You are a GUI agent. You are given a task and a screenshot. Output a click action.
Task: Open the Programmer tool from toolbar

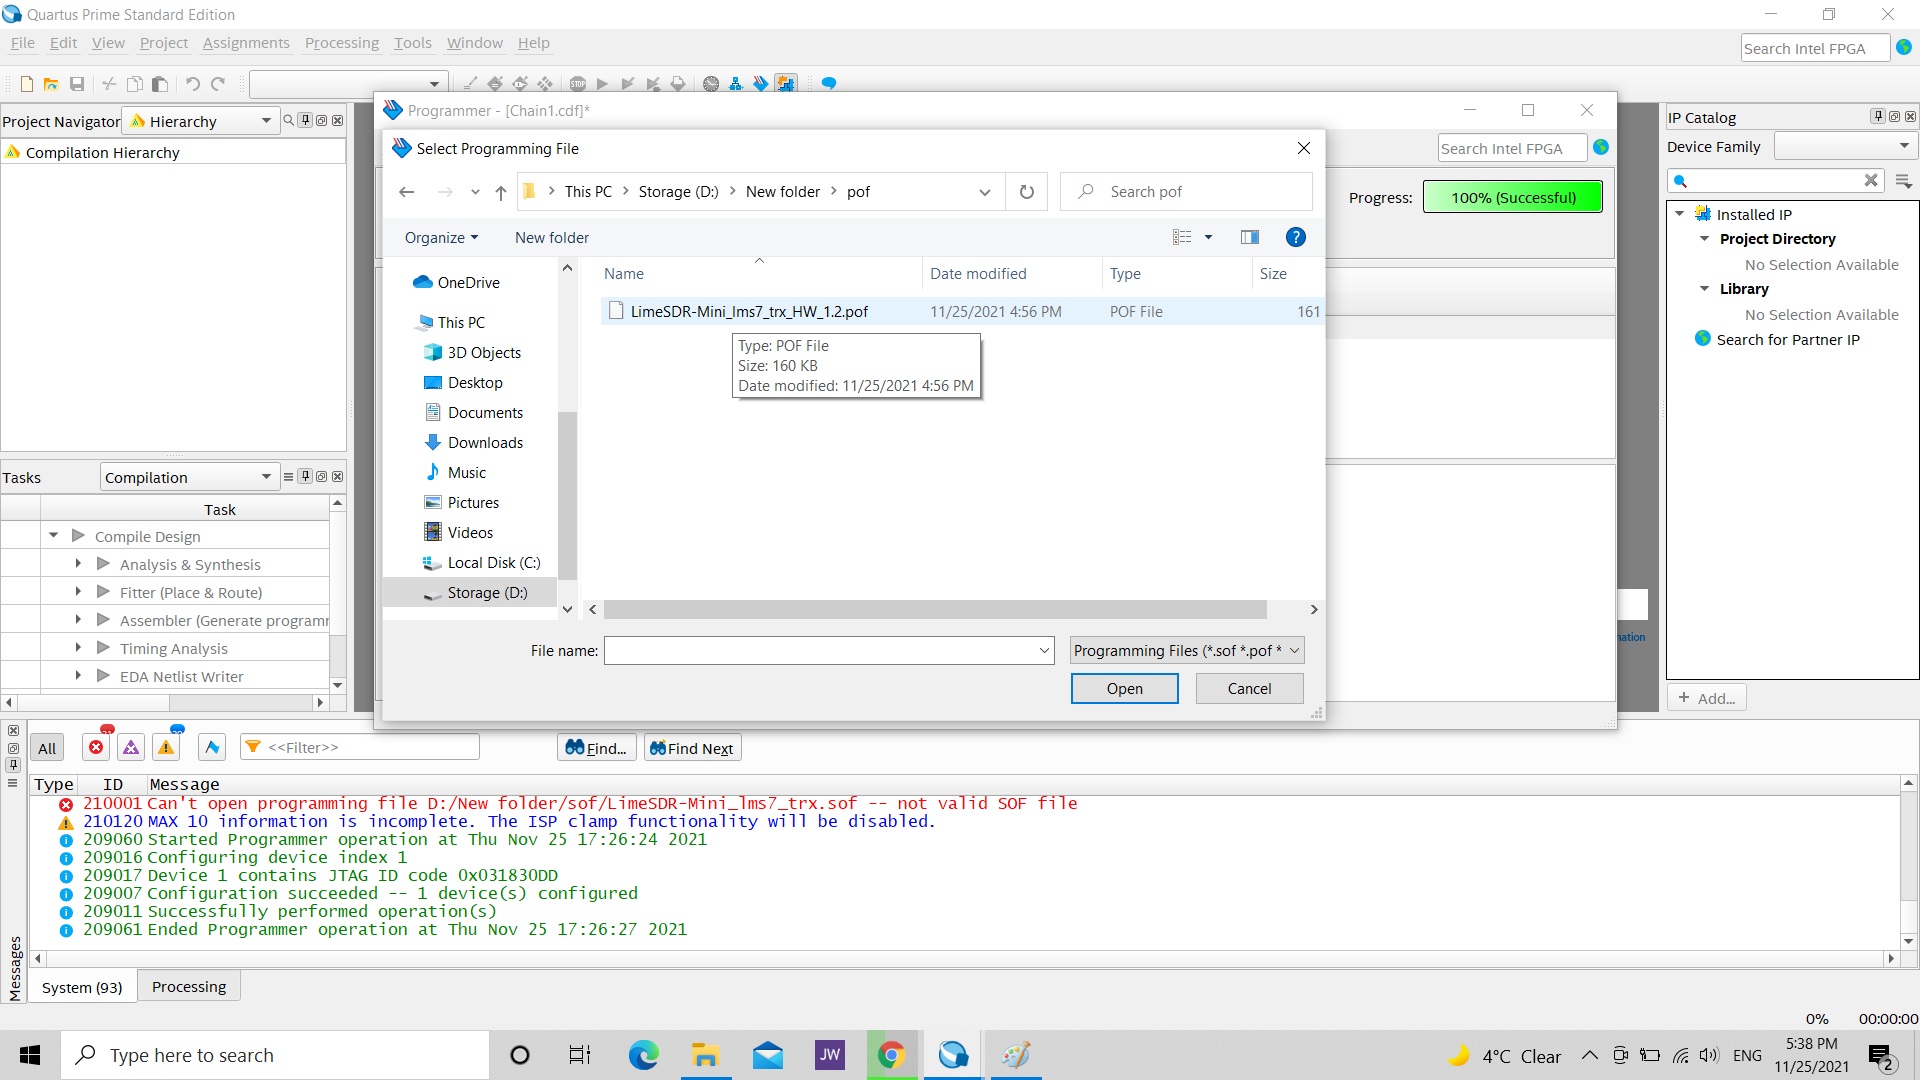point(761,84)
